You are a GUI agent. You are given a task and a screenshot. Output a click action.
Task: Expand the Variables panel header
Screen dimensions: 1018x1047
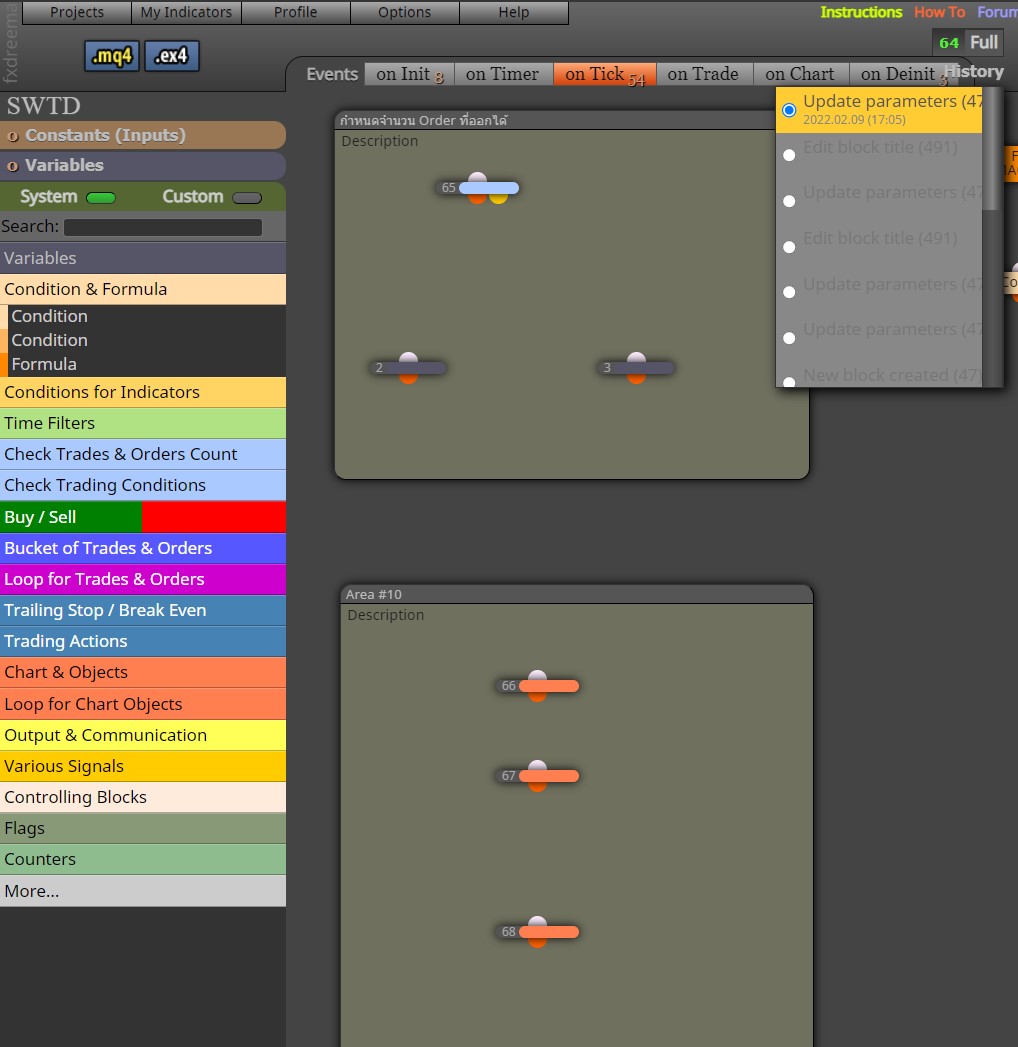coord(143,166)
